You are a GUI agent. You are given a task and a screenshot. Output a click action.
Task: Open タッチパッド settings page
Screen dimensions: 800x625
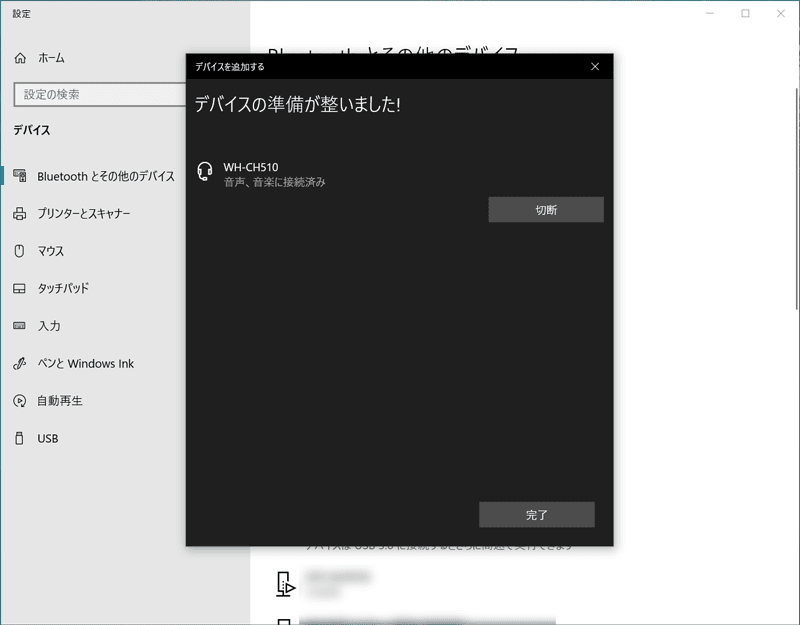(x=63, y=288)
